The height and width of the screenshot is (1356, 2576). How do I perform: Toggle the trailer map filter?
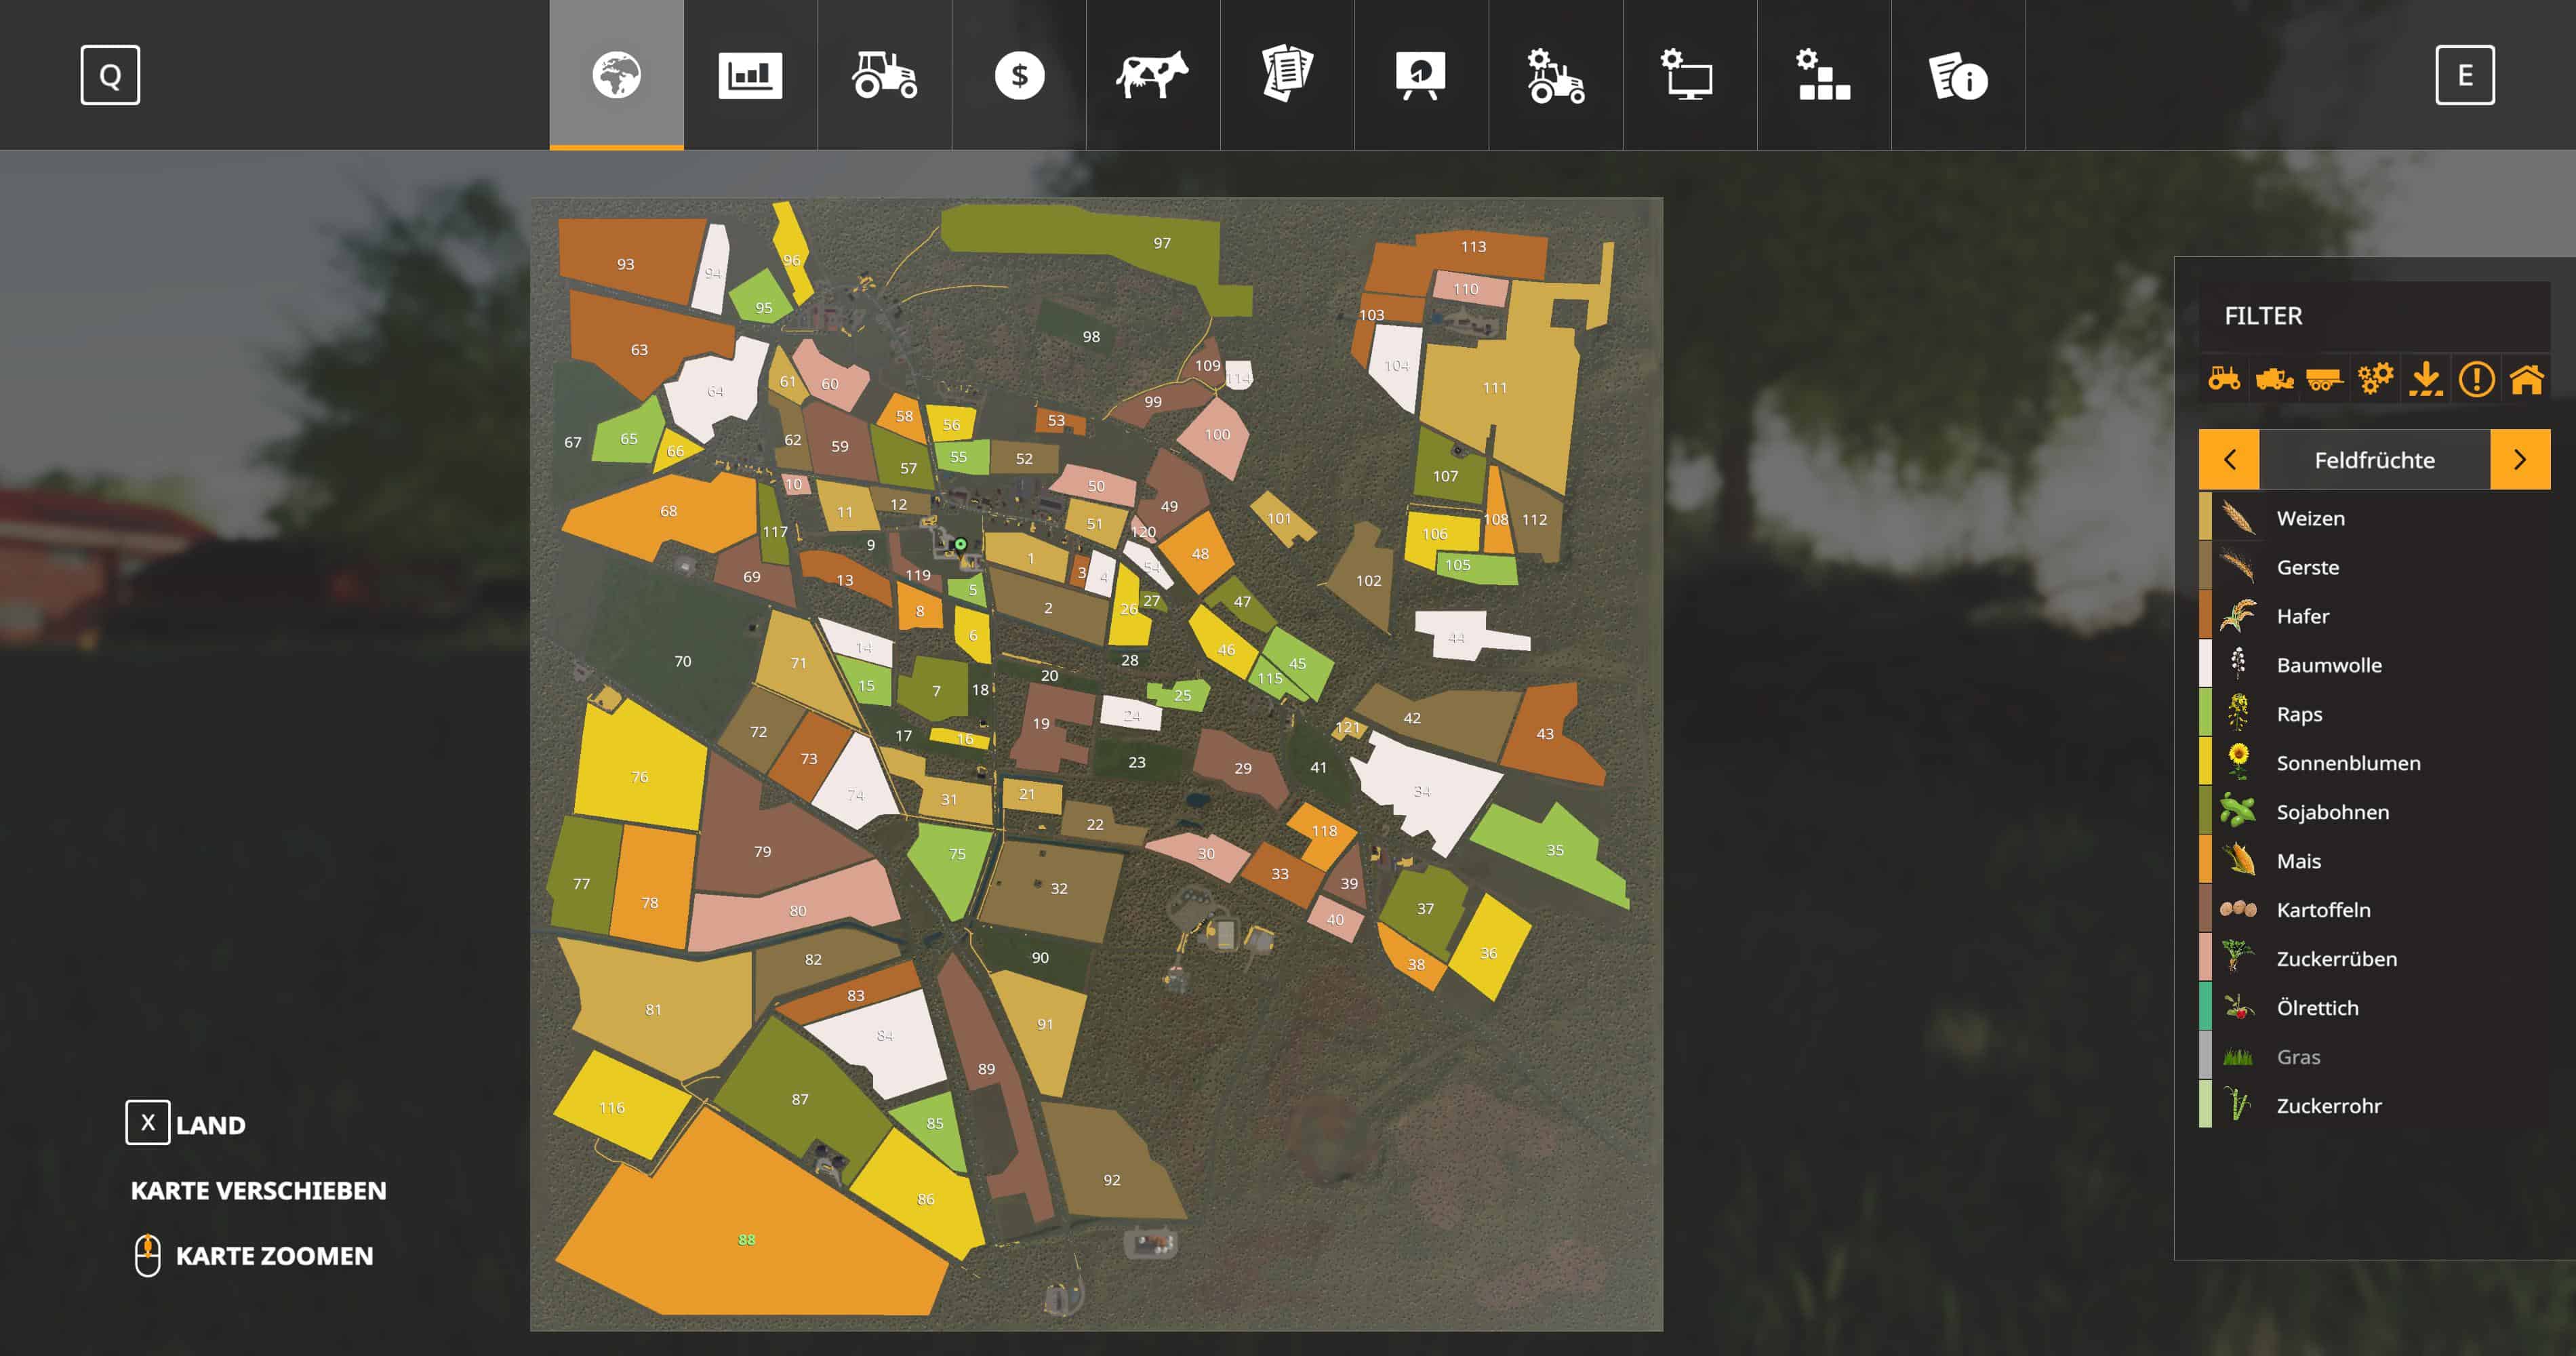[x=2324, y=379]
